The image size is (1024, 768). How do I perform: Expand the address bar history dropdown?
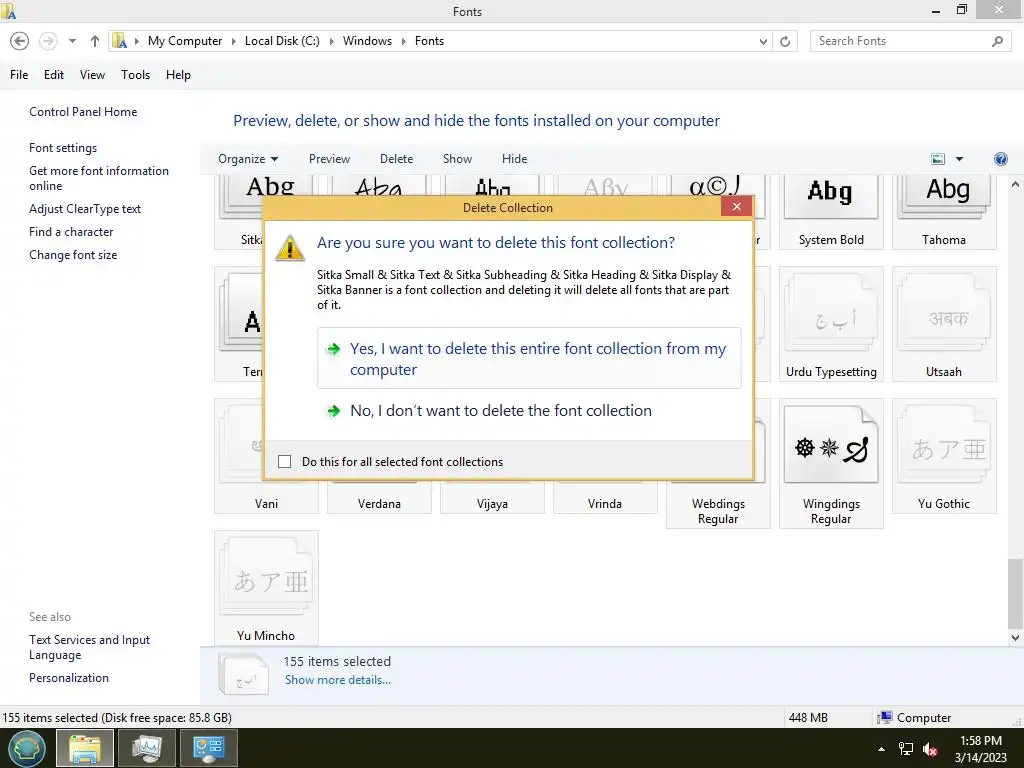pos(763,41)
